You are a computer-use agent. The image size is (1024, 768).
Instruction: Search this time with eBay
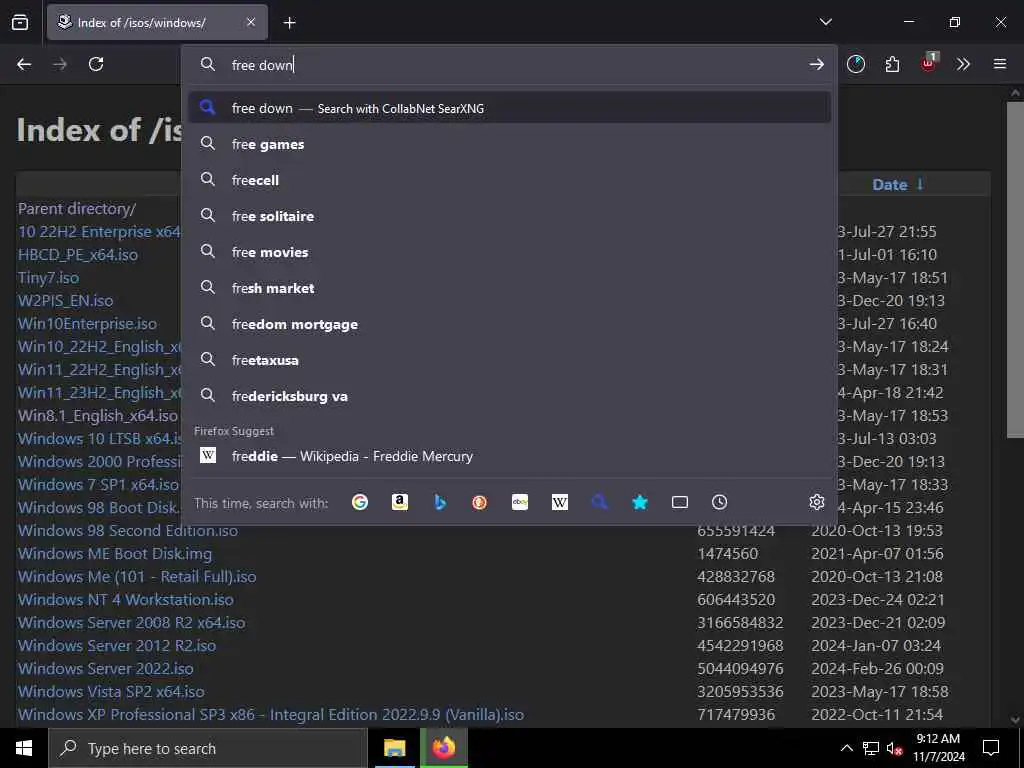click(x=520, y=502)
